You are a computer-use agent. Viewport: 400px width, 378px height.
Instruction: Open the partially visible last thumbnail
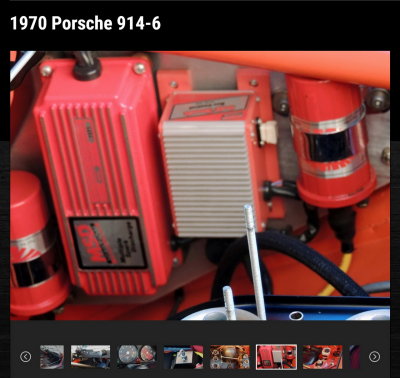pyautogui.click(x=355, y=357)
